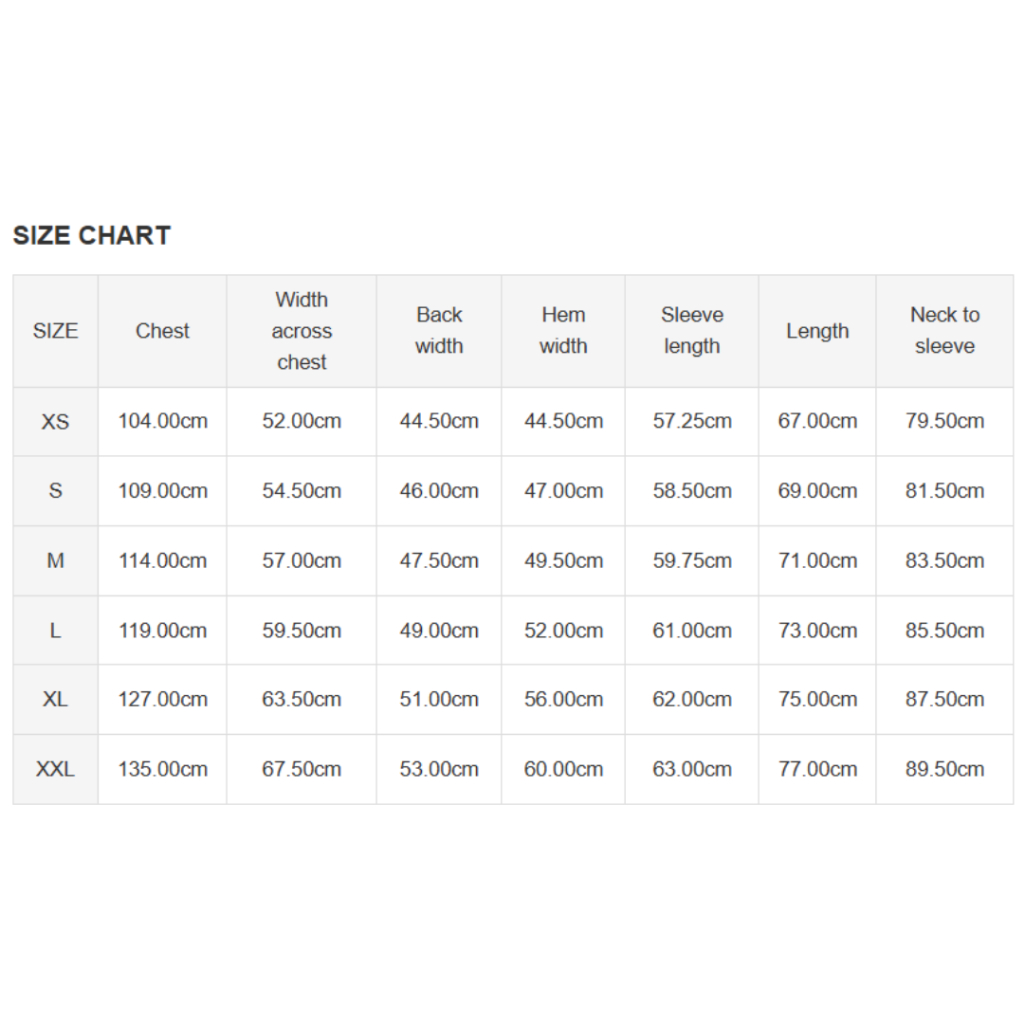This screenshot has width=1024, height=1024.
Task: Select the XXL size row label
Action: 55,769
